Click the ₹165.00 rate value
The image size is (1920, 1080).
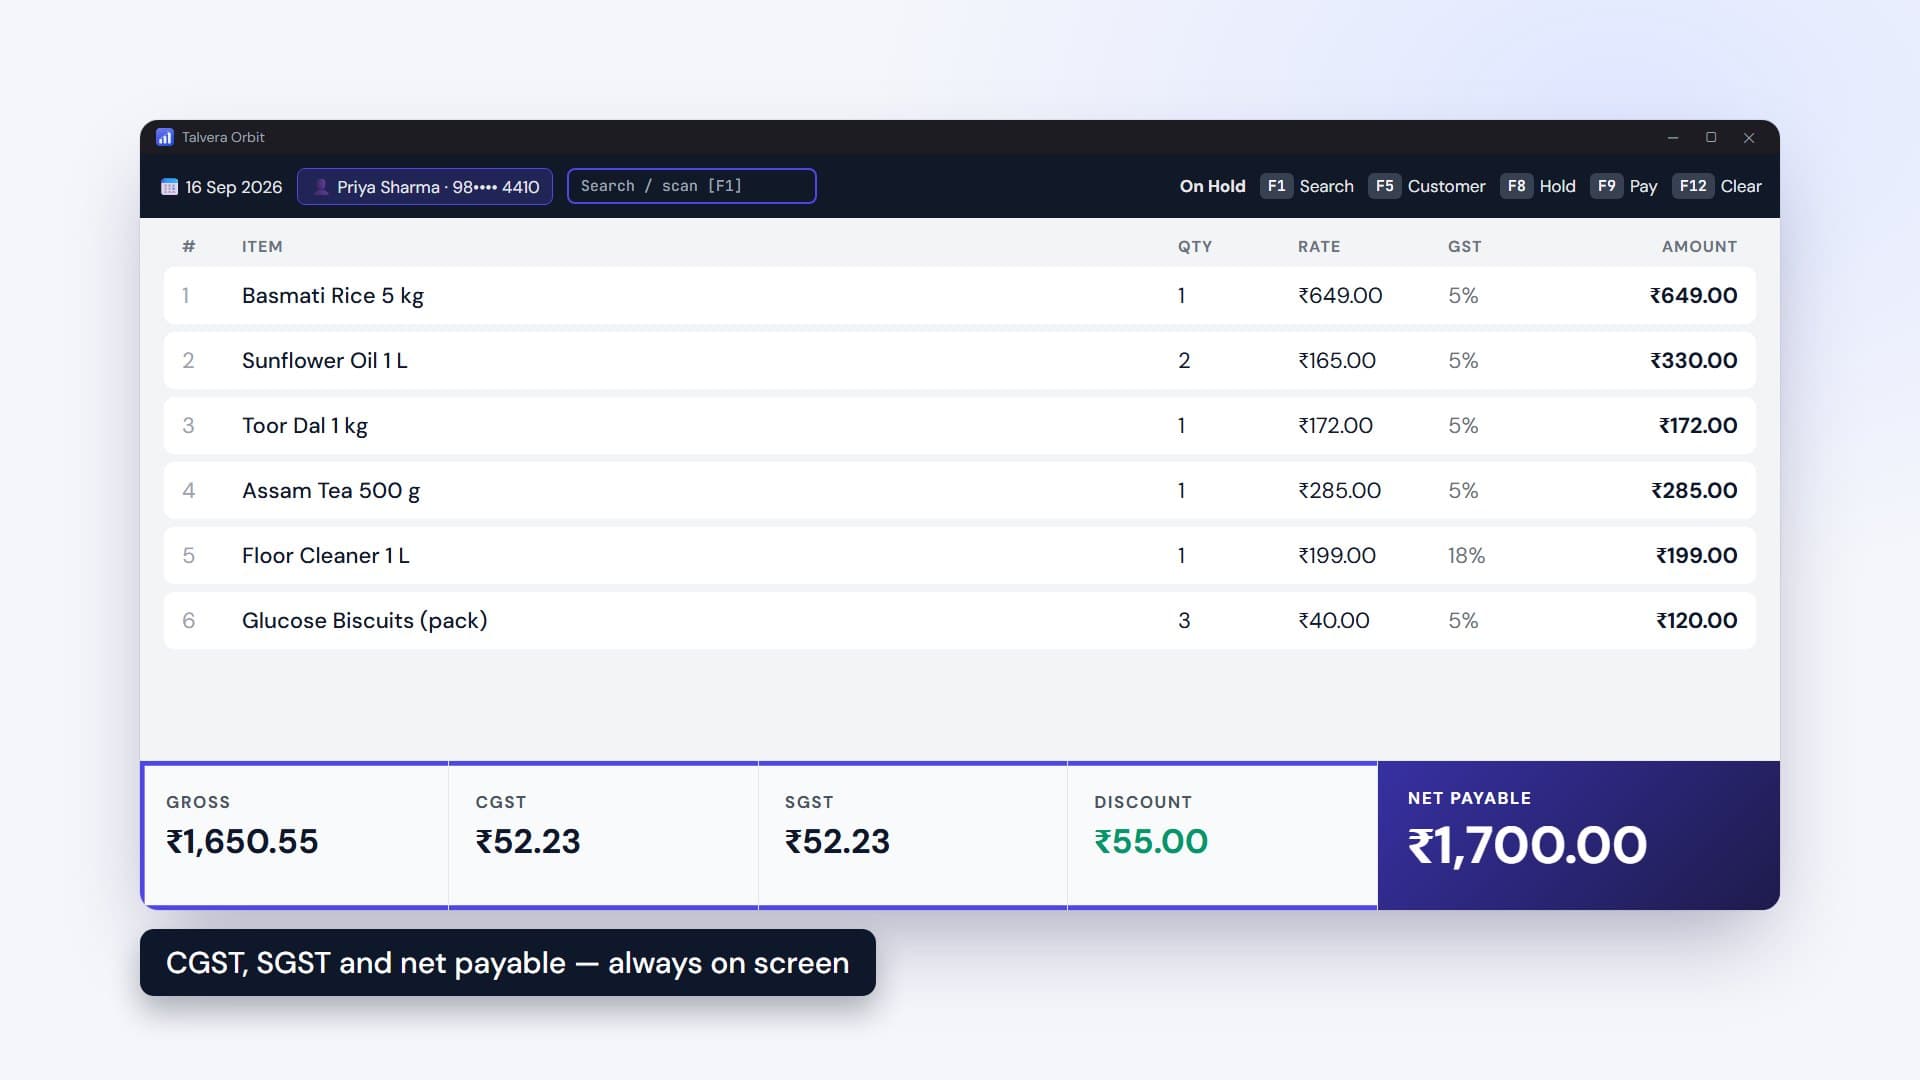pyautogui.click(x=1337, y=360)
